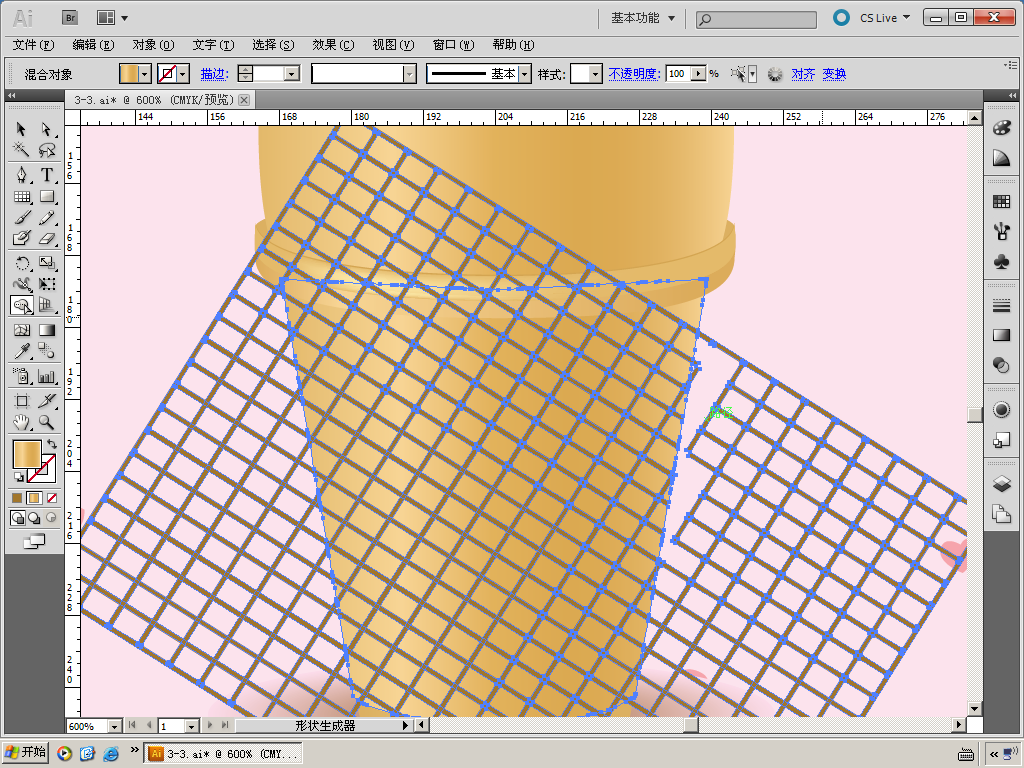This screenshot has height=768, width=1024.
Task: Select the Type tool
Action: click(46, 175)
